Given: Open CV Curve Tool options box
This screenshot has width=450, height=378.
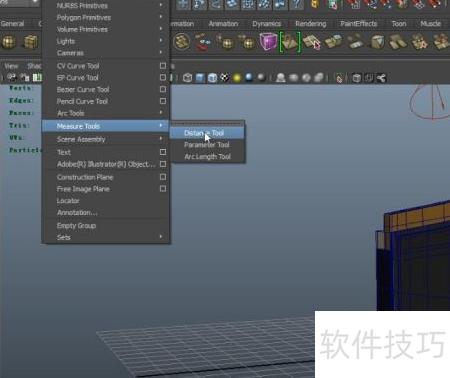Looking at the screenshot, I should pyautogui.click(x=163, y=66).
